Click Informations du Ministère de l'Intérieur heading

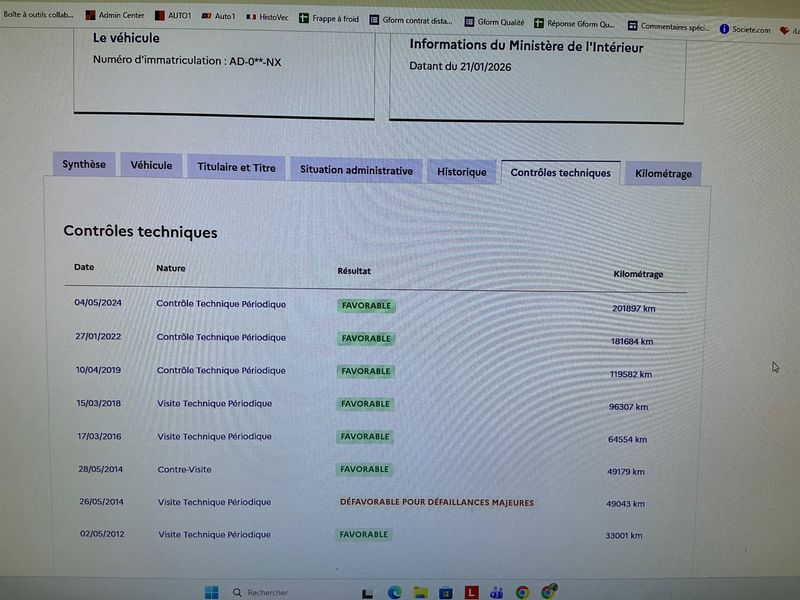tap(526, 46)
